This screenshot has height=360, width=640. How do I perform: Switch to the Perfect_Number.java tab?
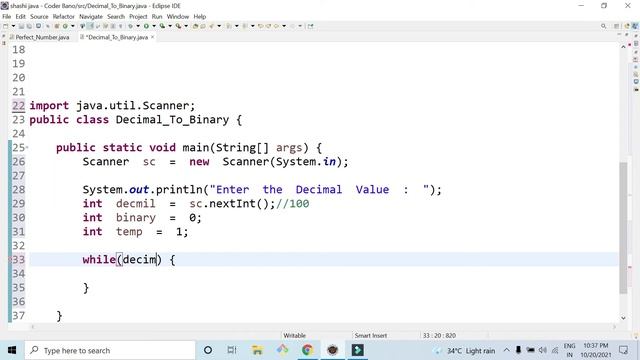39,37
